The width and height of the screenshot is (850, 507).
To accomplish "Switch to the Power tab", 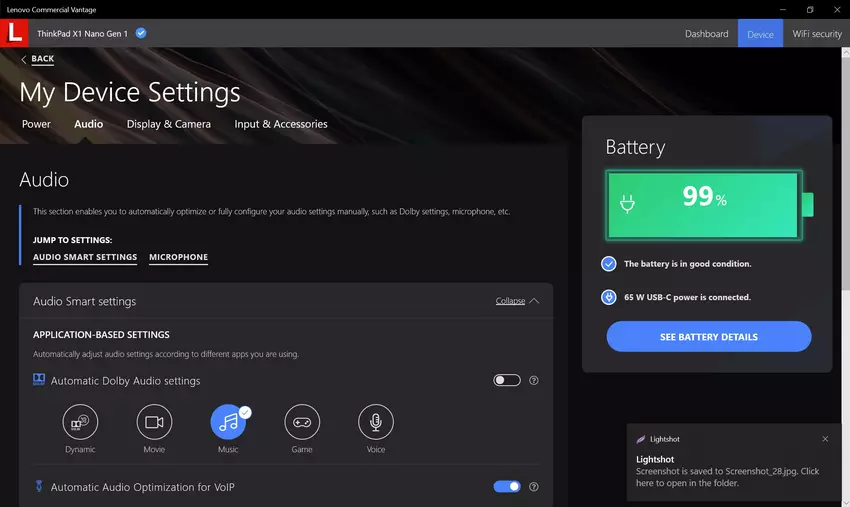I will (36, 124).
